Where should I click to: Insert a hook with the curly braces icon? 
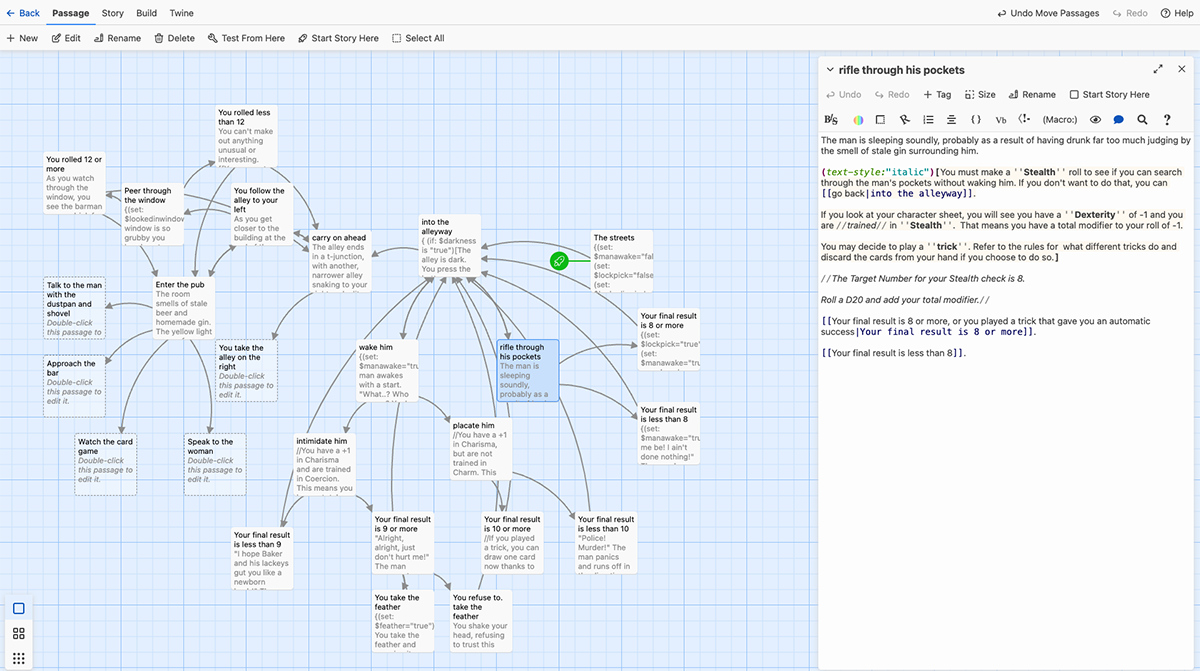point(976,119)
